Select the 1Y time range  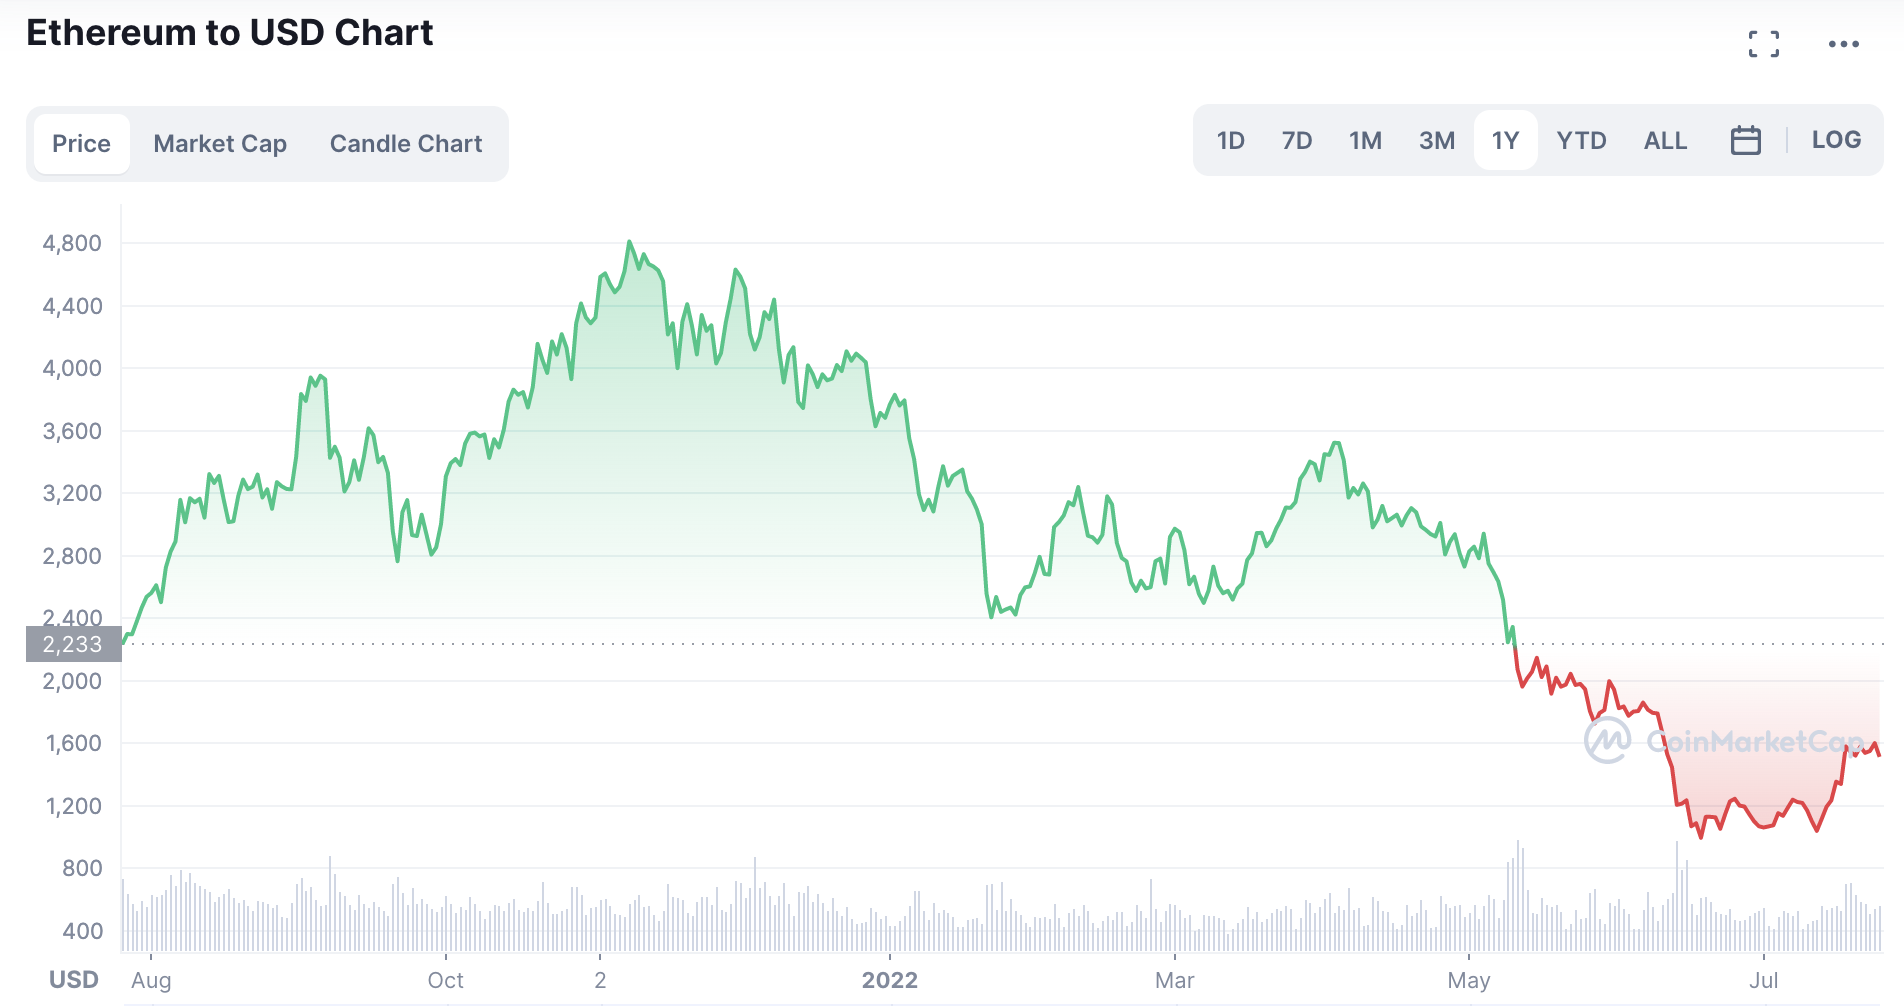(1505, 141)
